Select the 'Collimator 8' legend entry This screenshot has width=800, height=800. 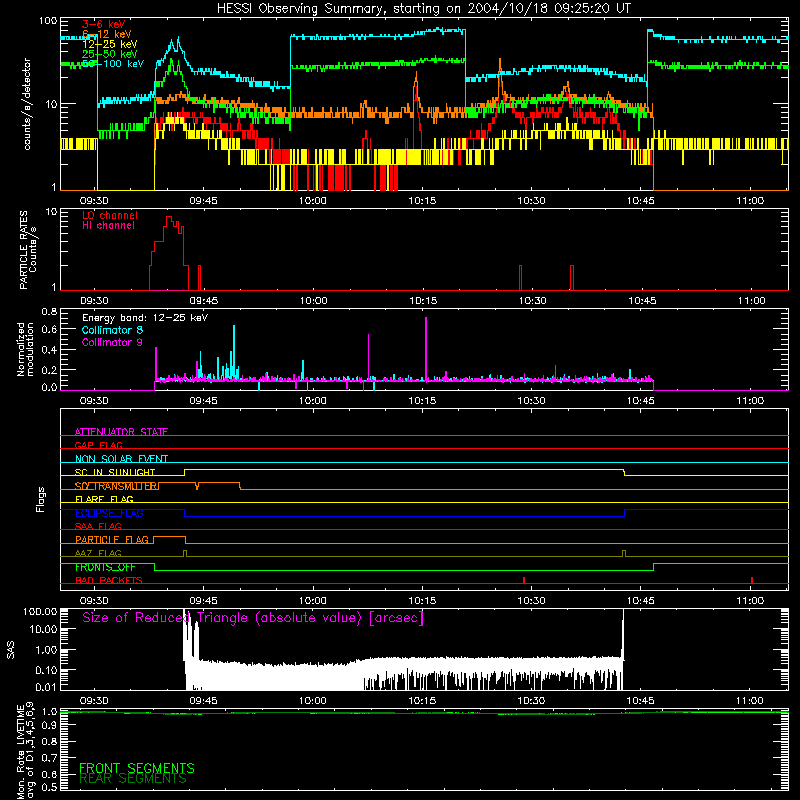[x=112, y=330]
